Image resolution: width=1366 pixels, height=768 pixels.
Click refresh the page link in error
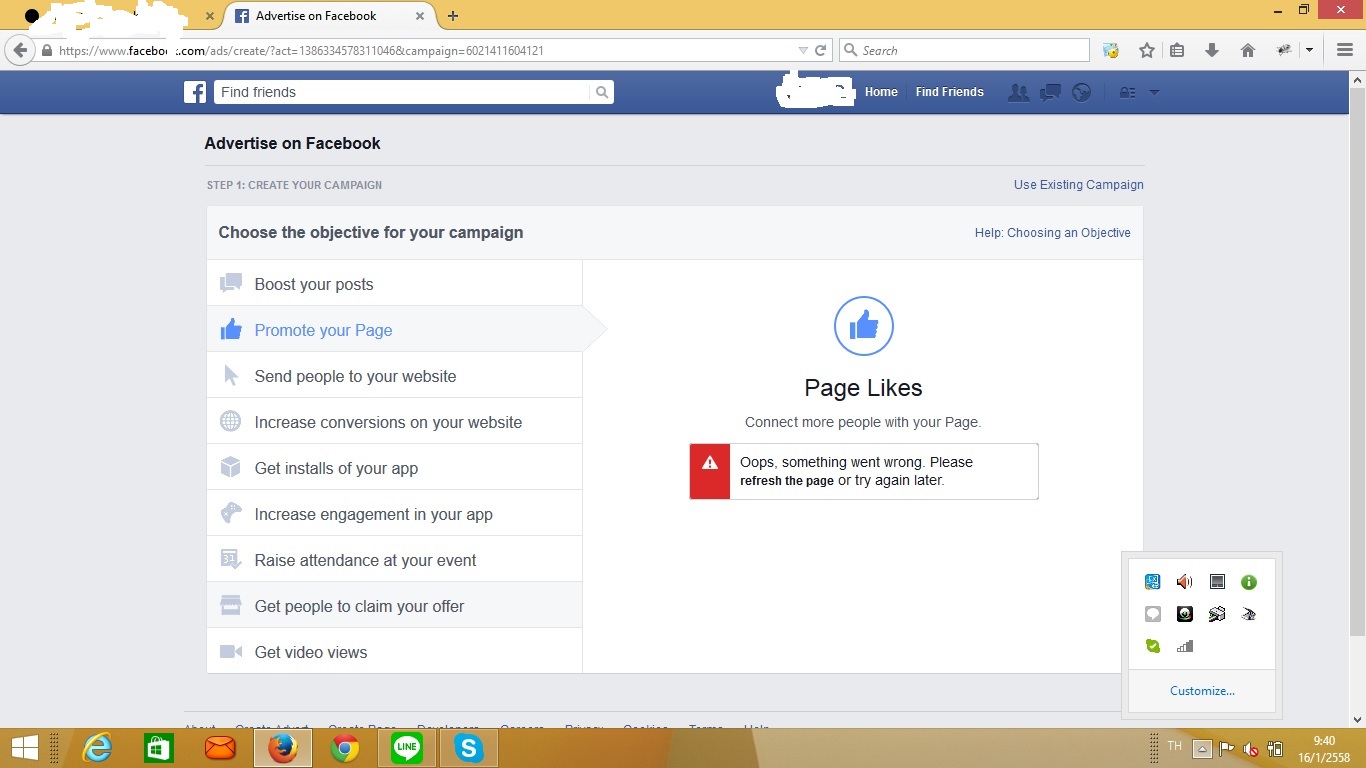click(x=787, y=481)
